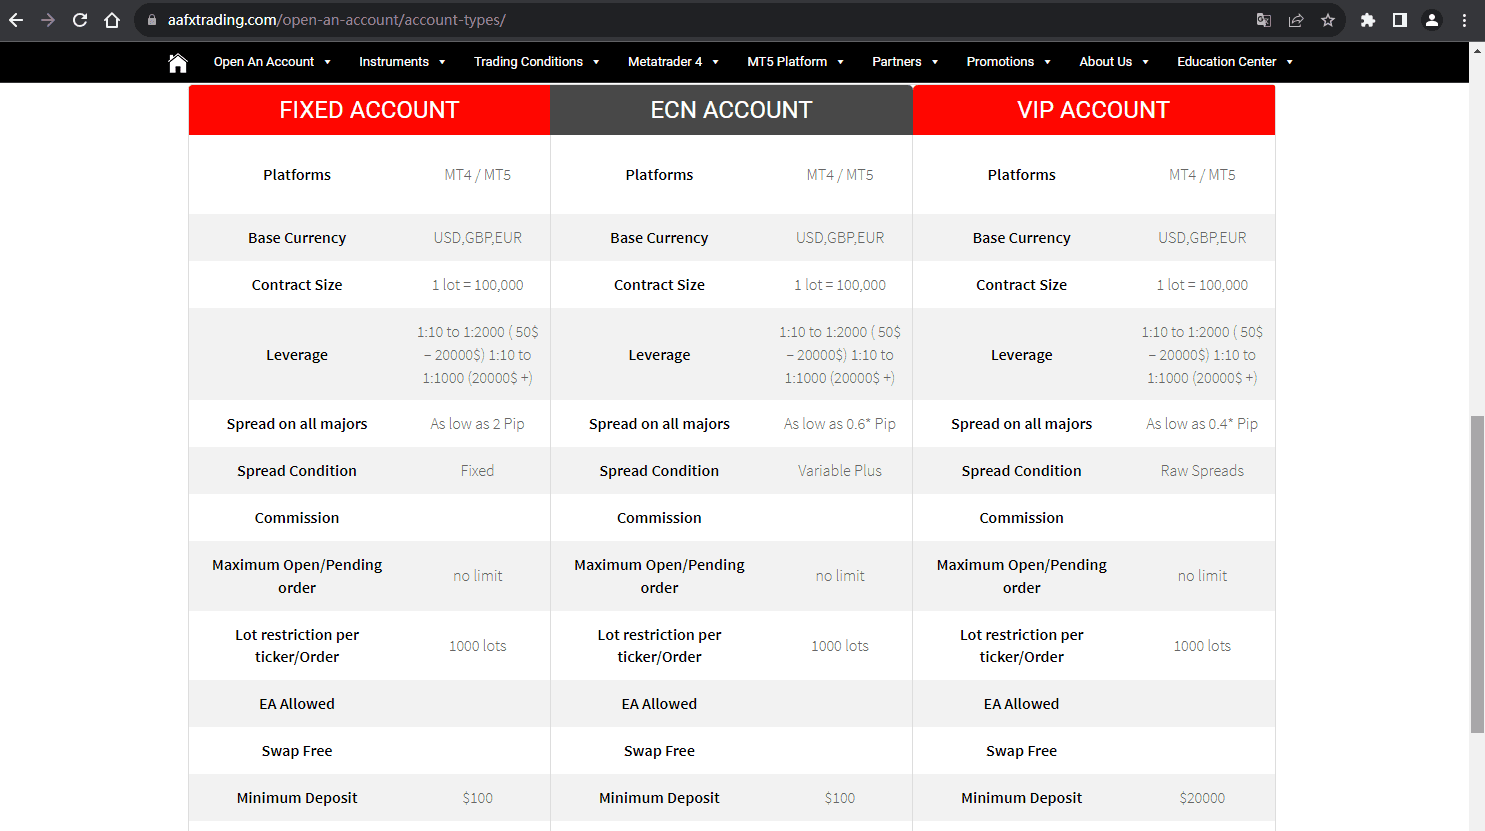1485x831 pixels.
Task: Click ECN account 'USD,GBP,EUR' value
Action: (x=840, y=238)
